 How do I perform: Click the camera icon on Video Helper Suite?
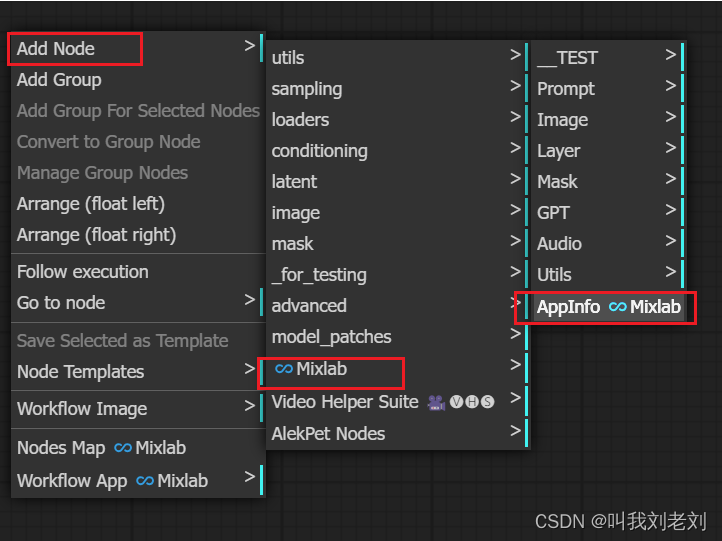tap(436, 402)
